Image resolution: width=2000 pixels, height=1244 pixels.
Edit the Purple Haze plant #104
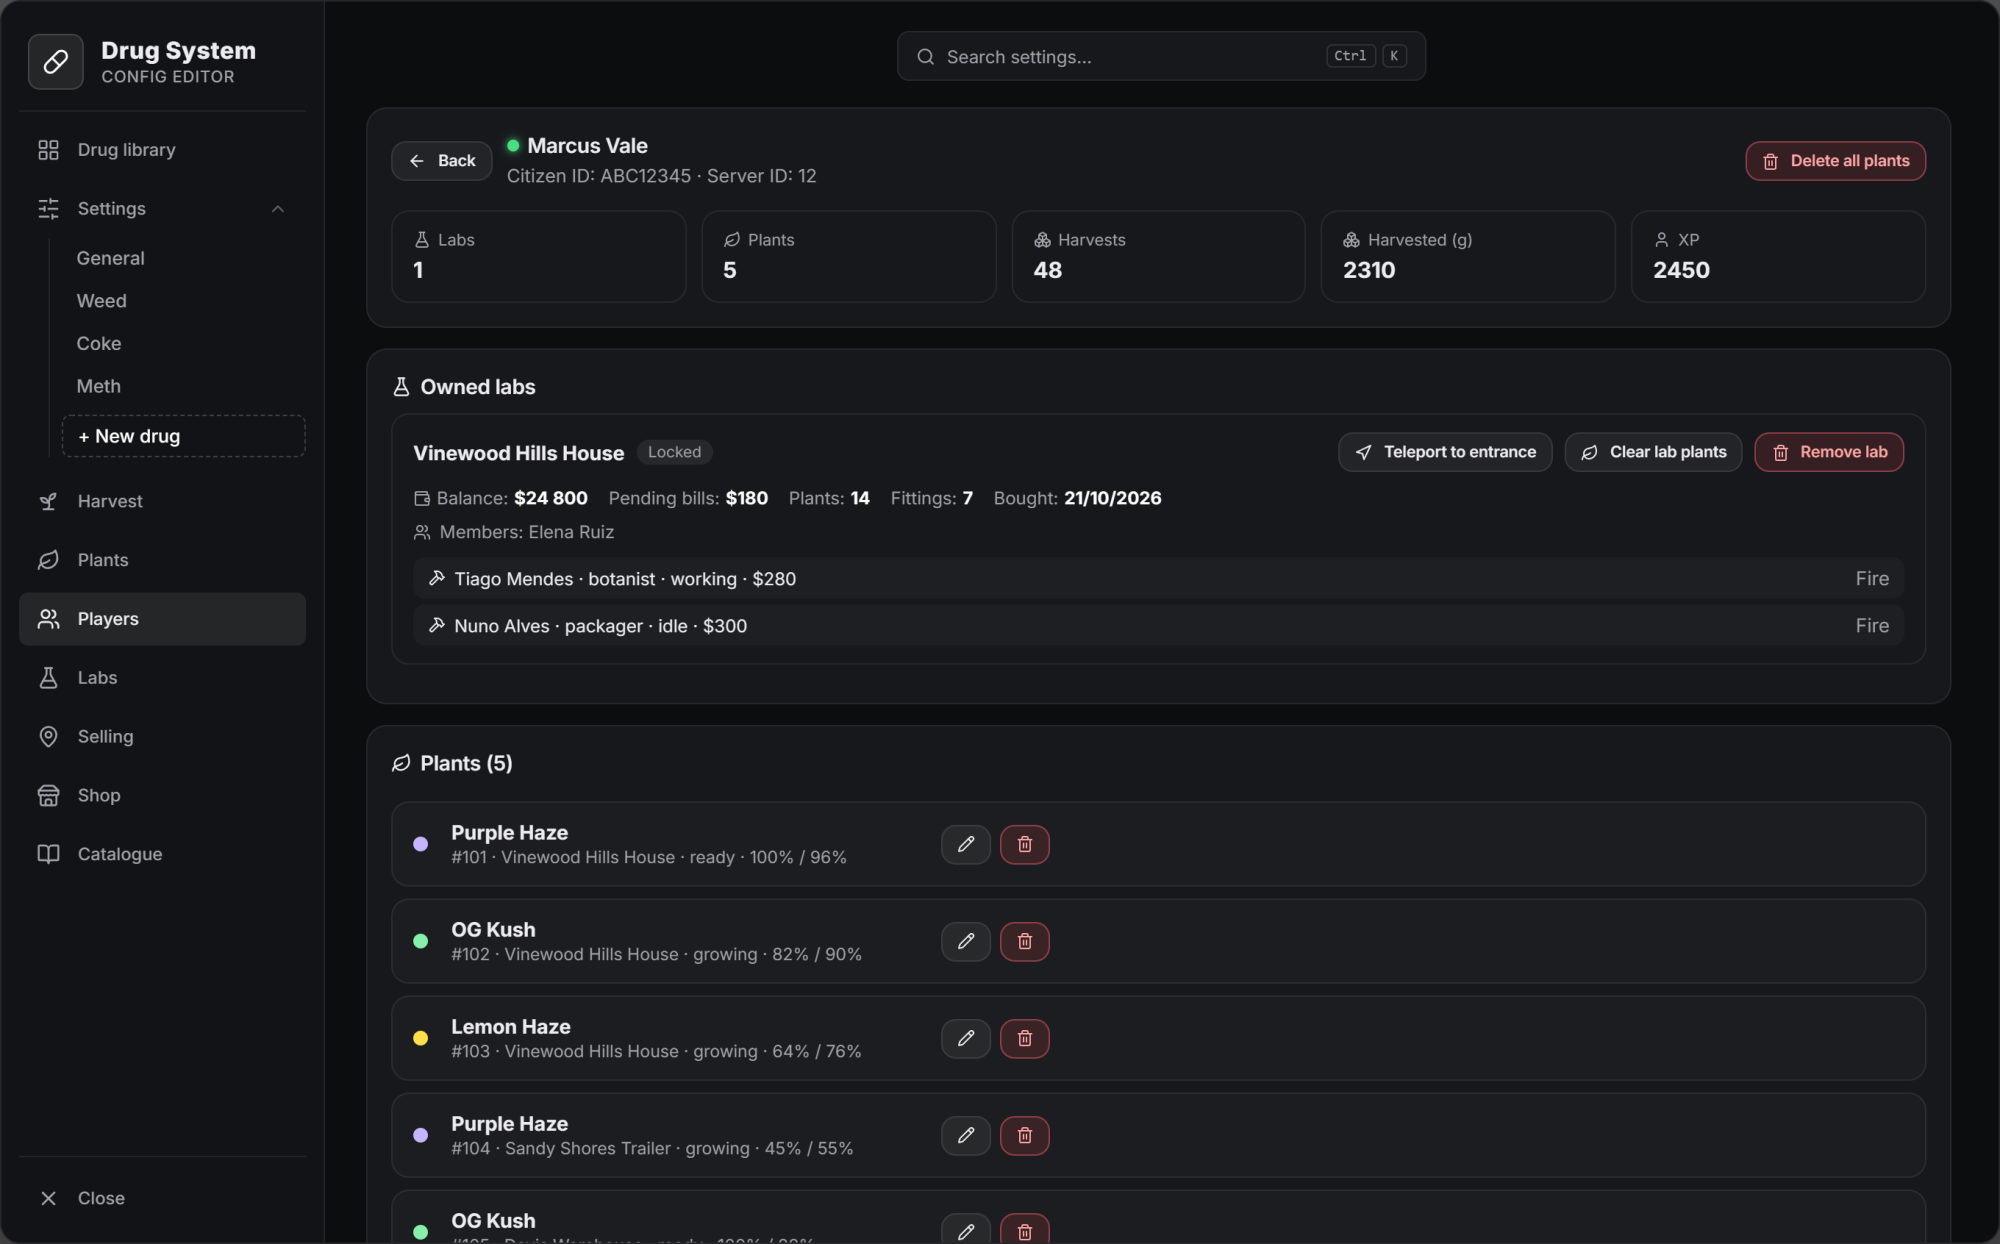[x=965, y=1135]
